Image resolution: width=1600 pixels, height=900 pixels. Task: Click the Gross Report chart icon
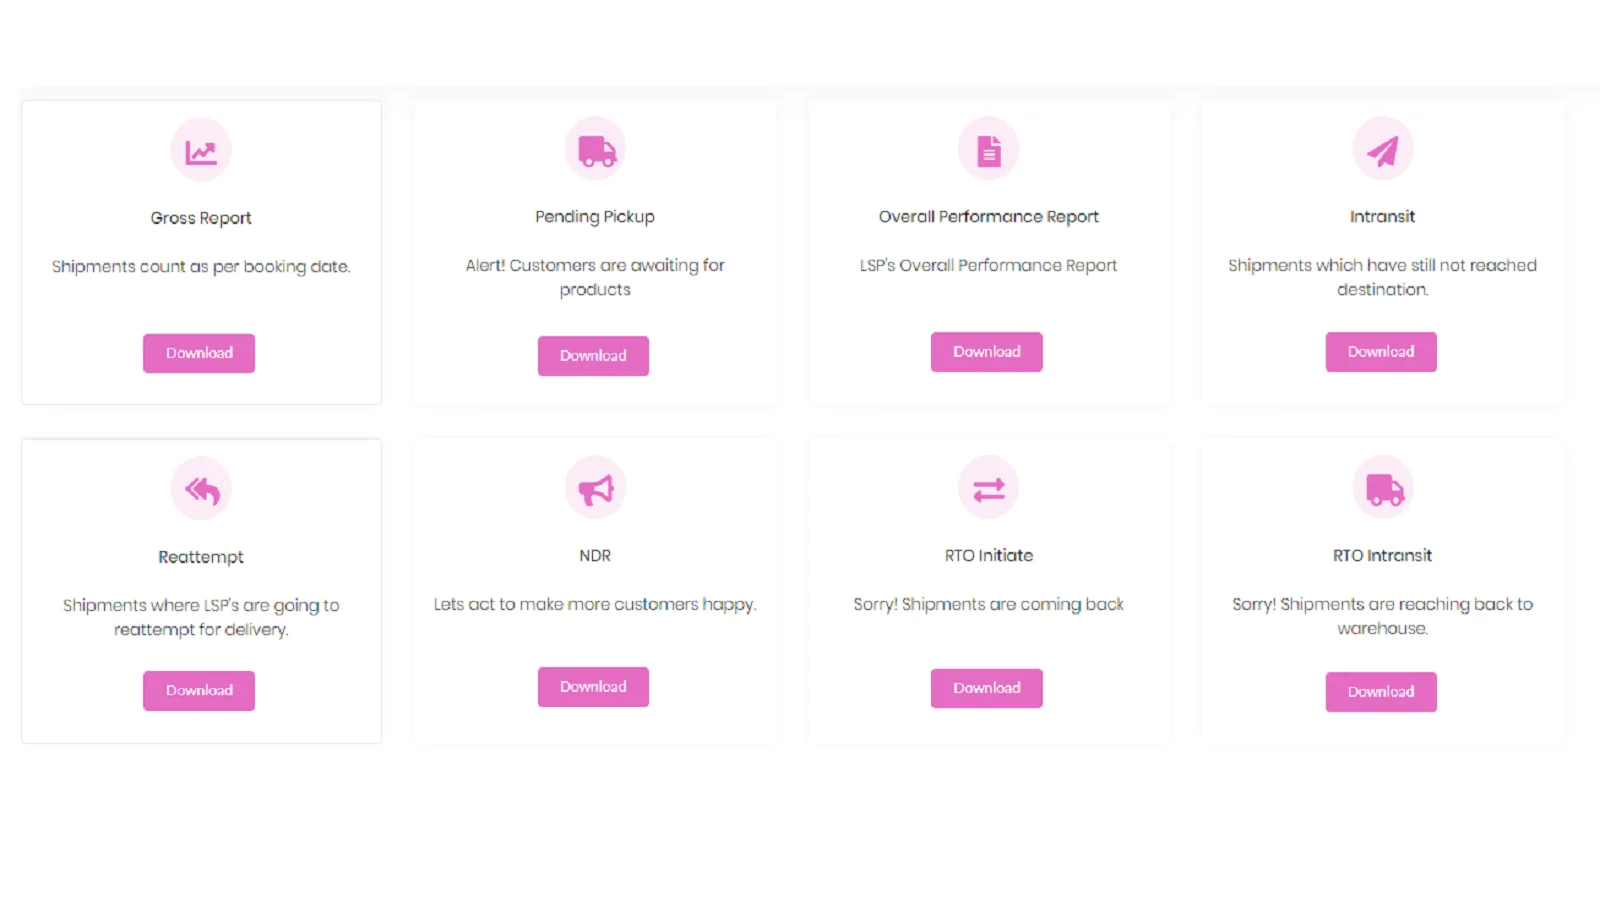click(x=201, y=151)
